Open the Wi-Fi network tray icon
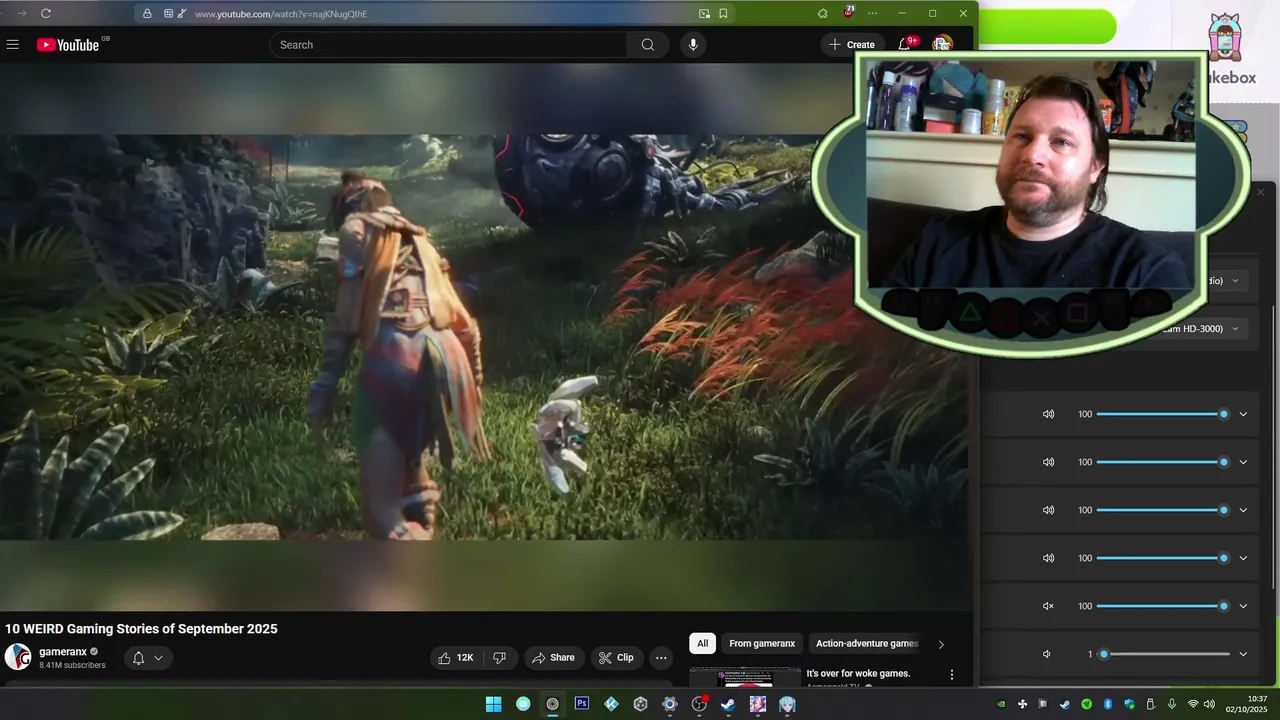 [1192, 704]
